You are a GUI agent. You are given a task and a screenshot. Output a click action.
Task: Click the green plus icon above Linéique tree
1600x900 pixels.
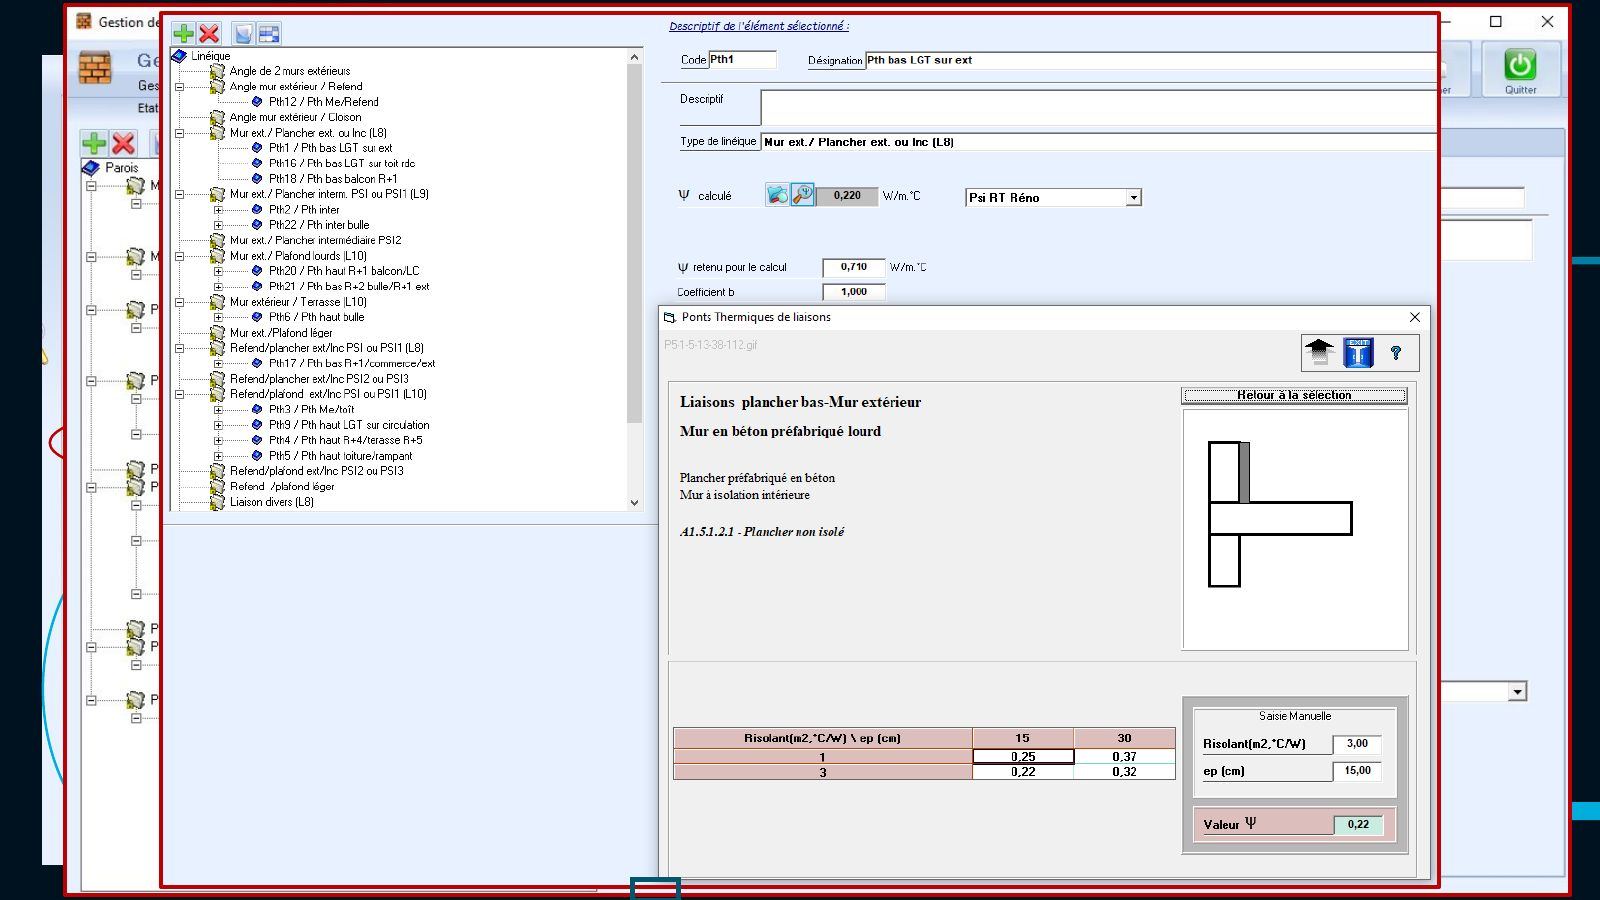pyautogui.click(x=184, y=33)
